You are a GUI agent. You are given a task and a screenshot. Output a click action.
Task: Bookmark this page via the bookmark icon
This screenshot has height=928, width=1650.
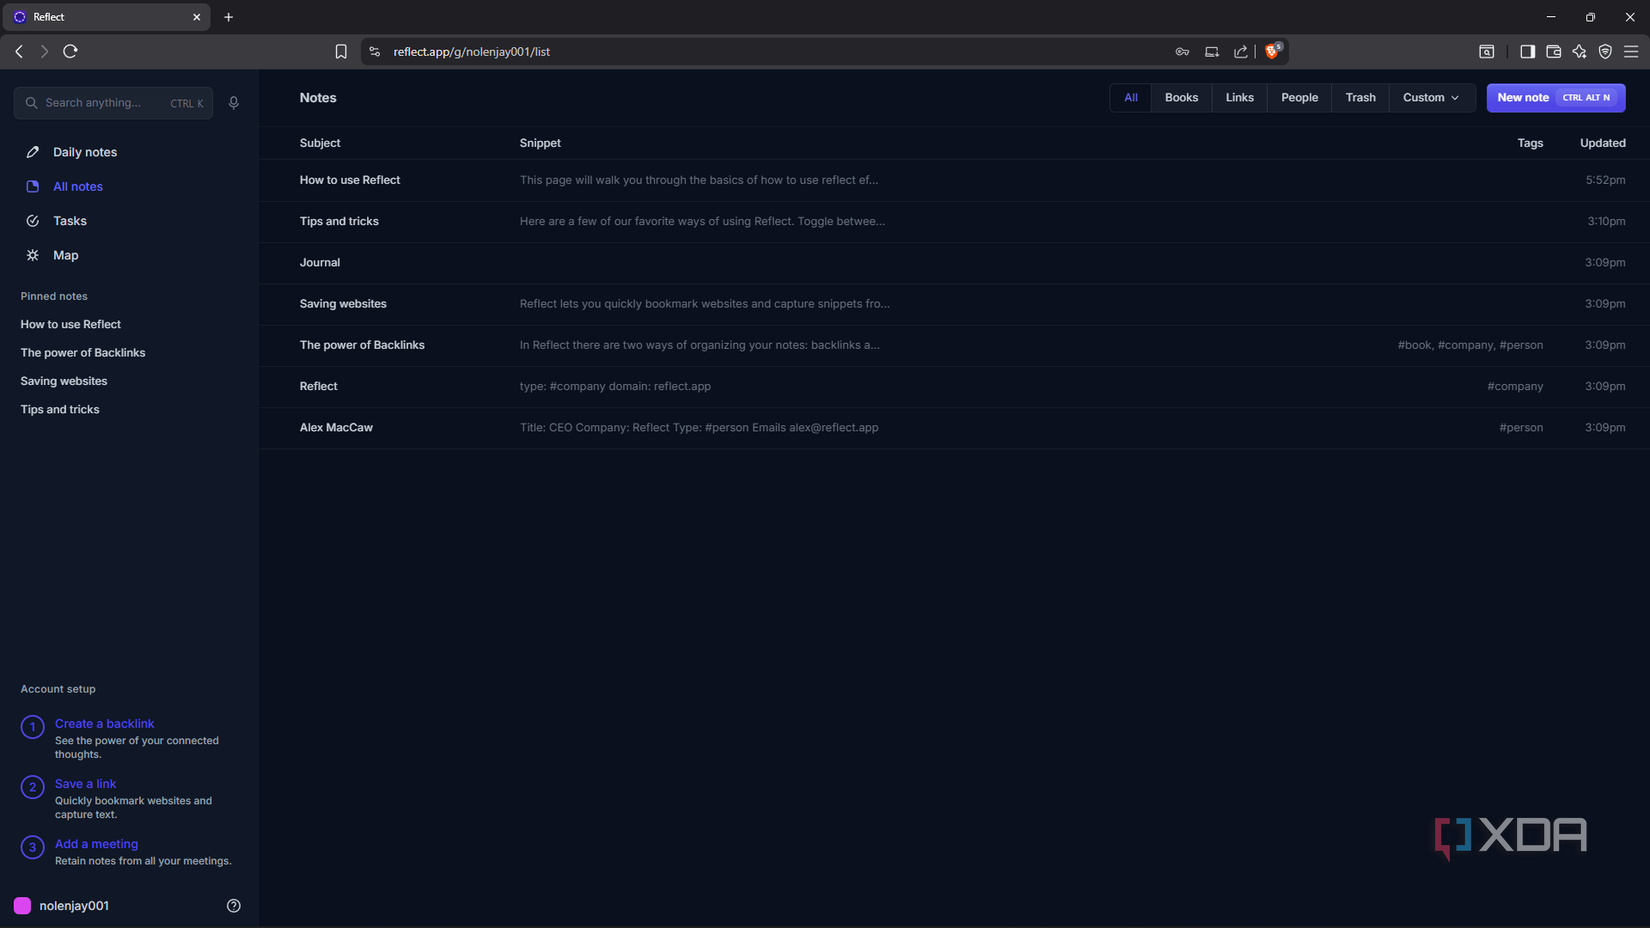[341, 52]
